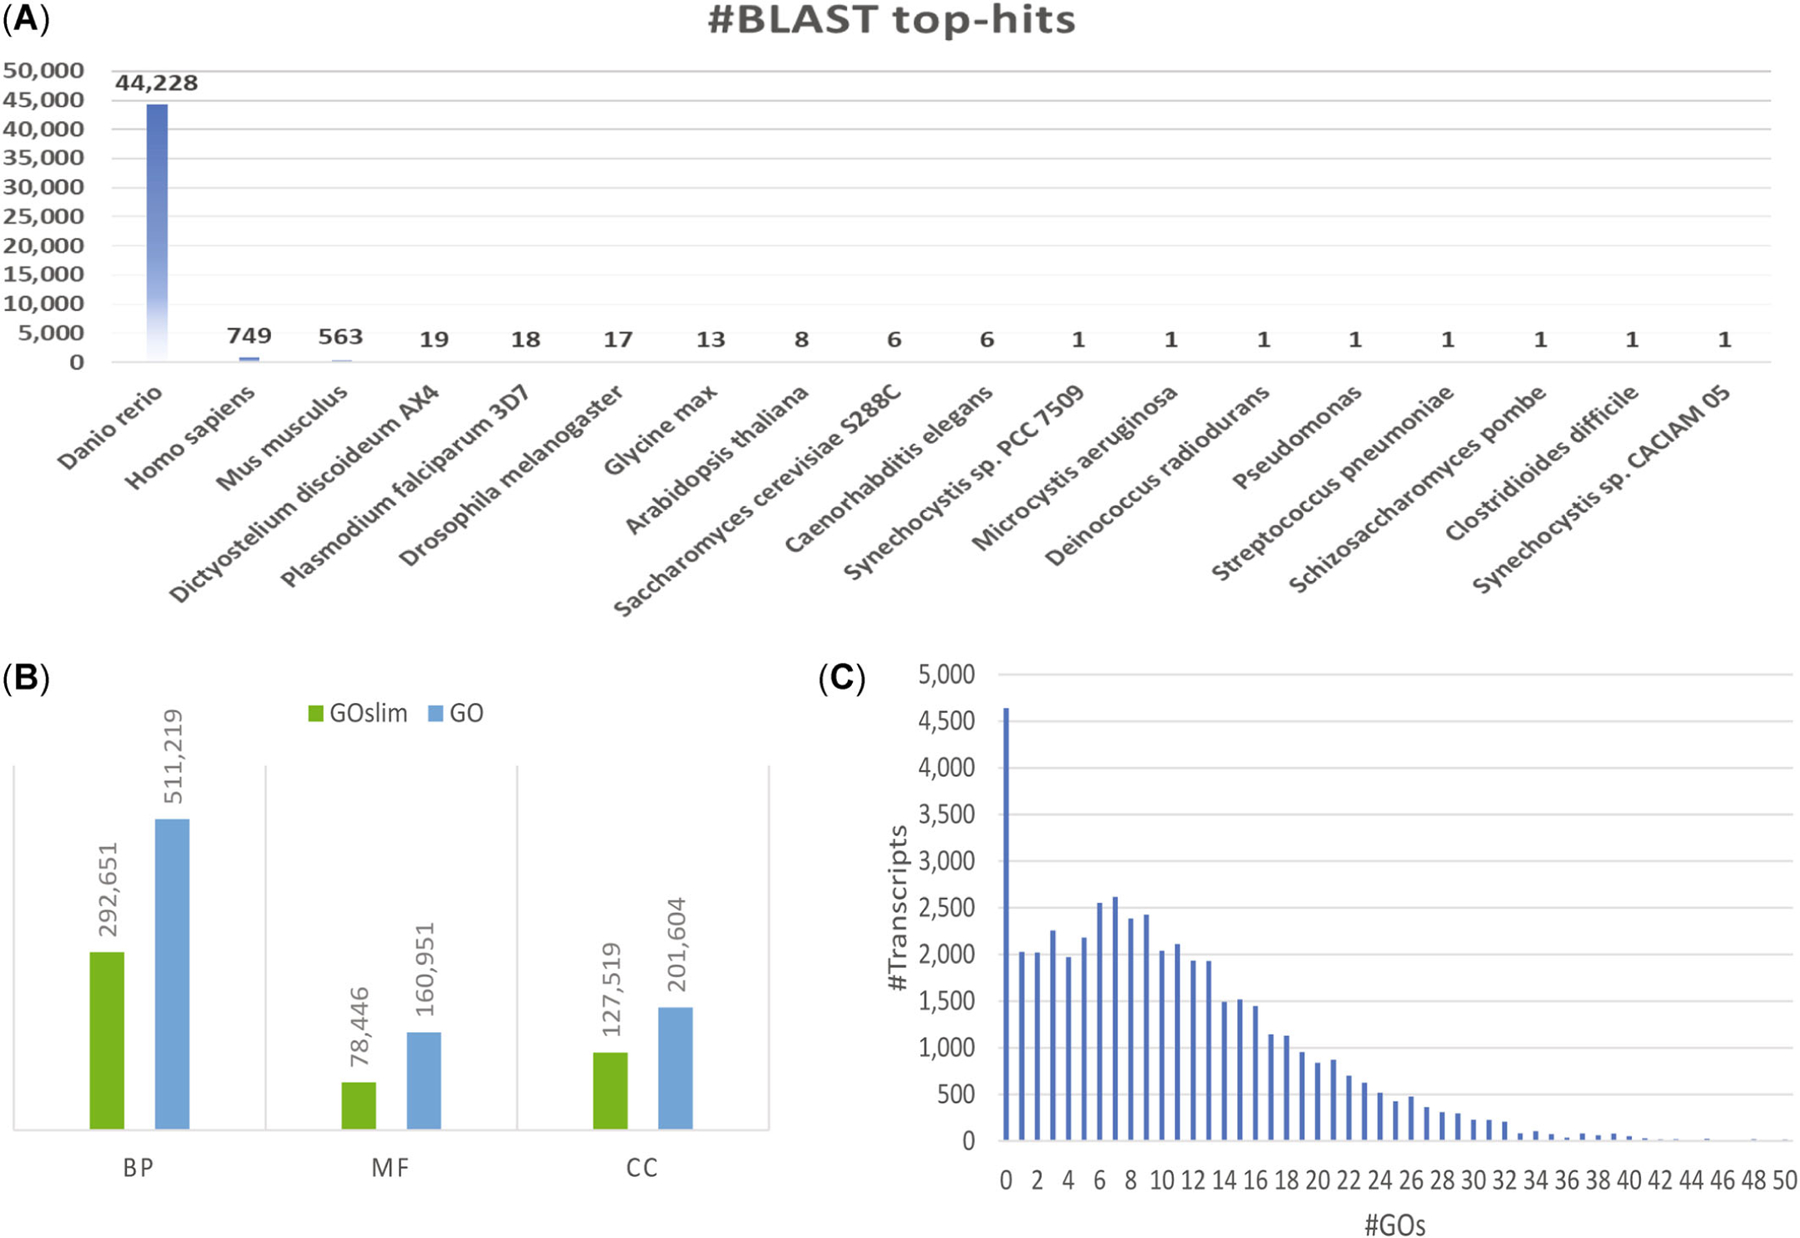Select the green GOslim bar for CC
This screenshot has height=1238, width=1800.
tap(610, 1091)
